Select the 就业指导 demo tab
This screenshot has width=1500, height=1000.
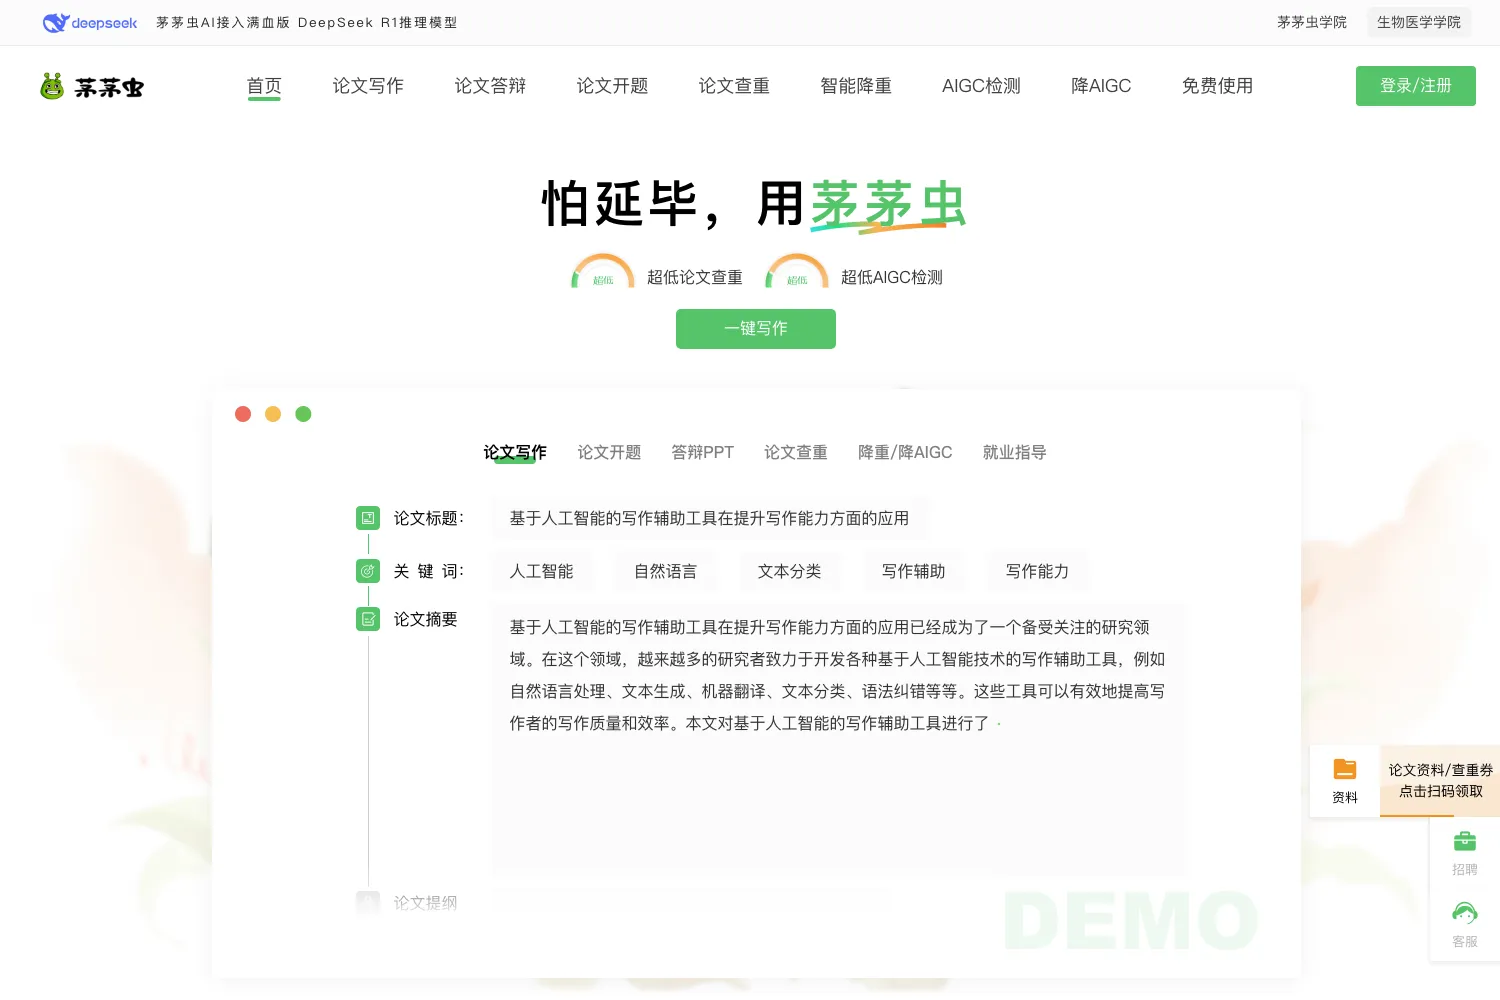pos(1014,452)
